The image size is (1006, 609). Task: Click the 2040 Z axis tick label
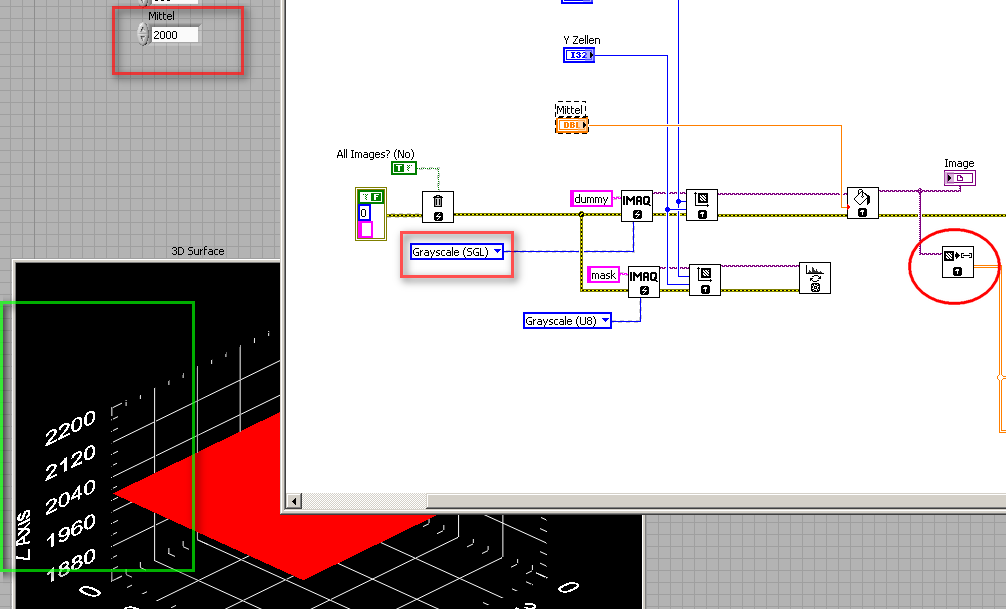[x=71, y=496]
